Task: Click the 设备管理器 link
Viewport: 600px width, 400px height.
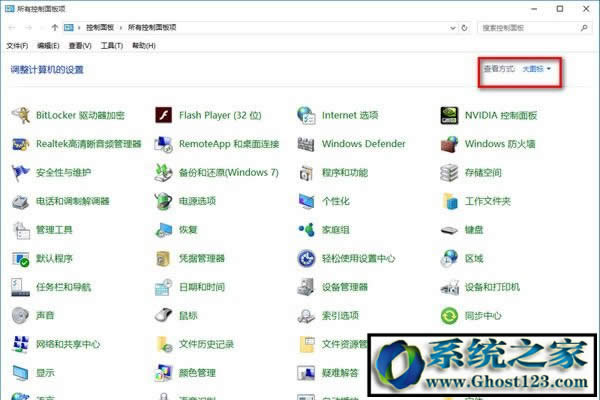Action: 344,287
